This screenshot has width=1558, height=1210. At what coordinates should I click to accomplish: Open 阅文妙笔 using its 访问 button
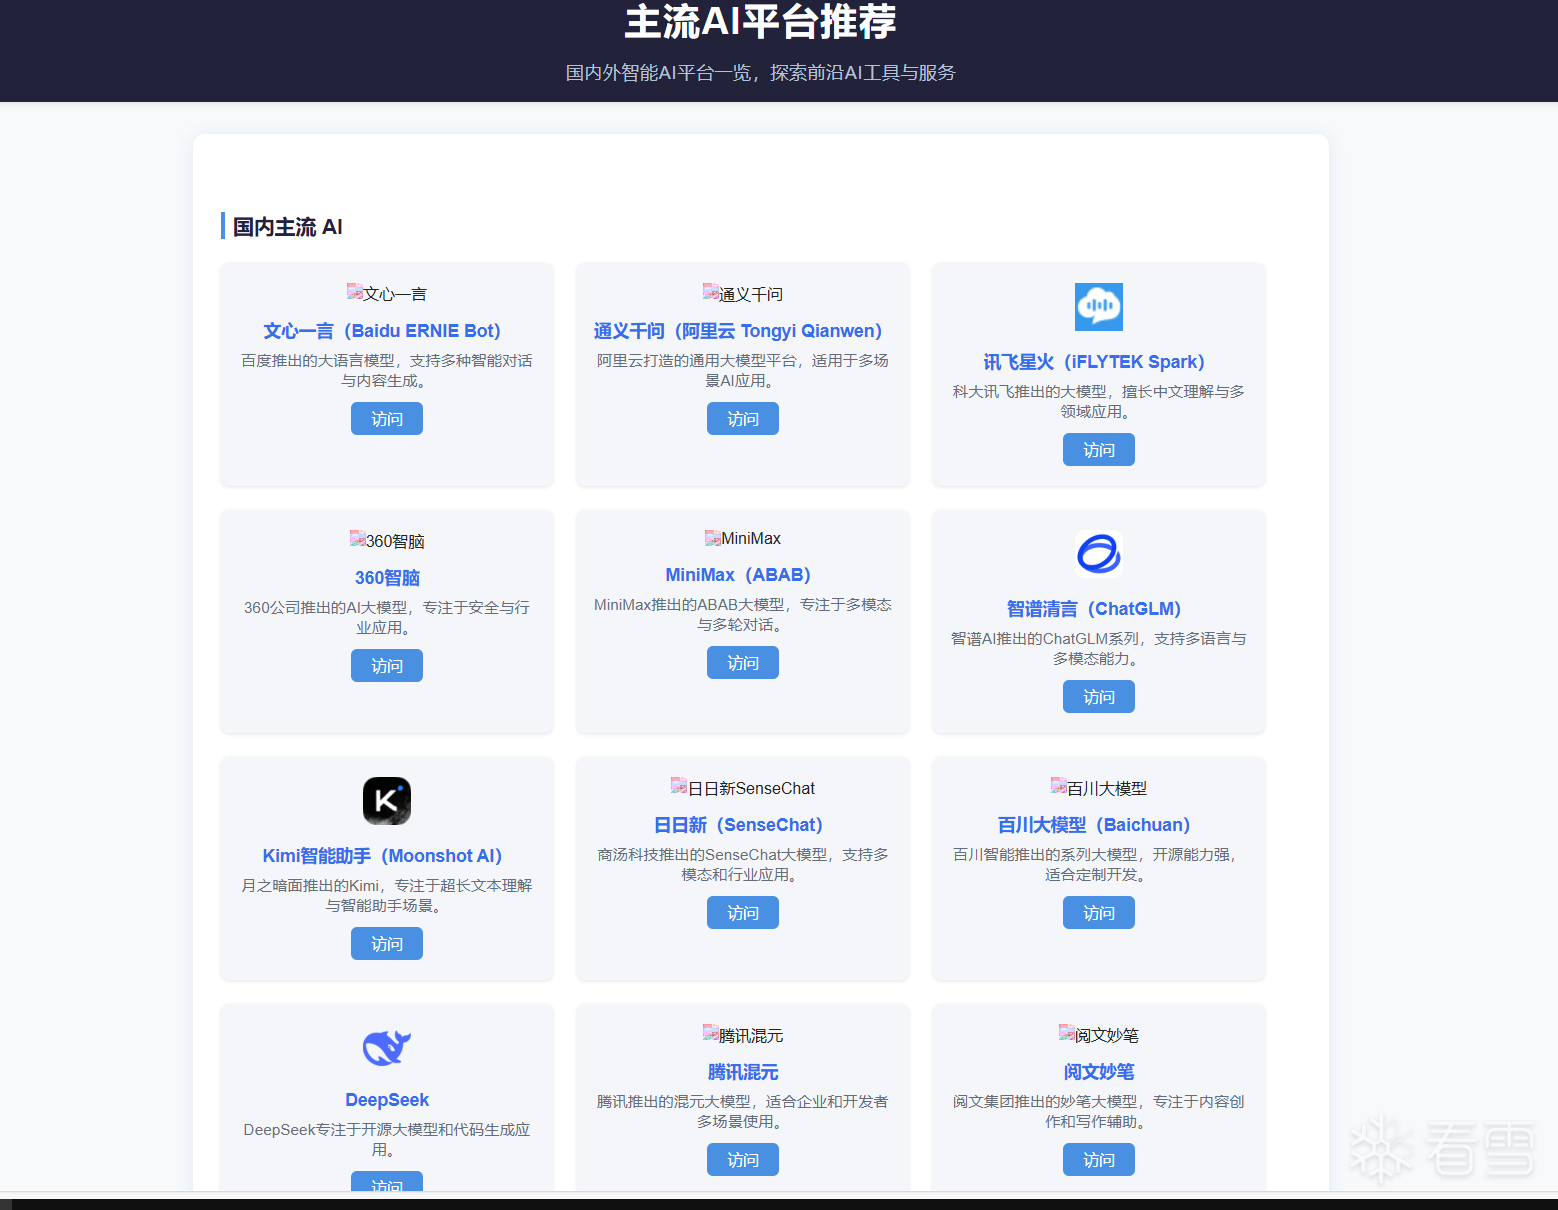[1099, 1160]
